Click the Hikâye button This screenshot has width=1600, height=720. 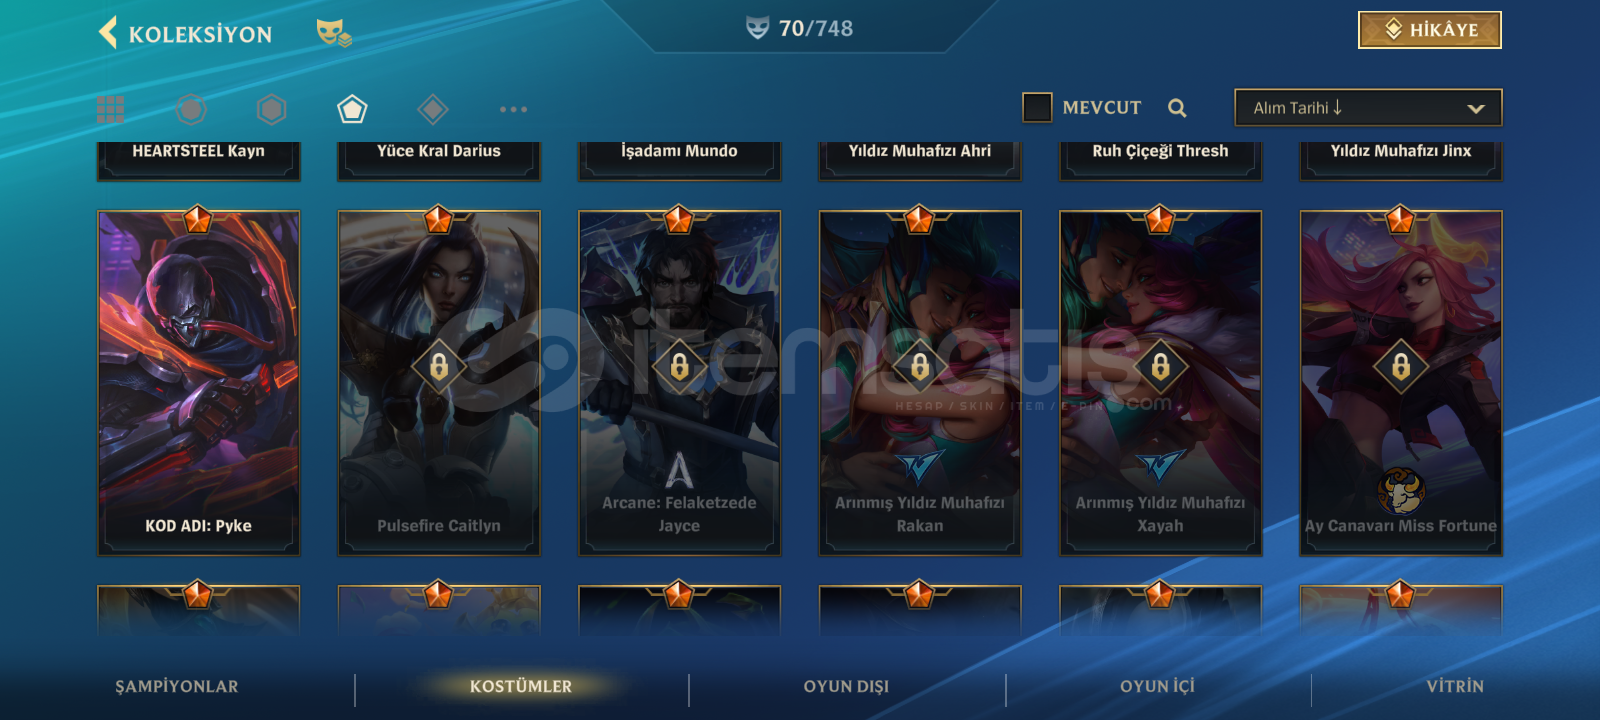pyautogui.click(x=1430, y=30)
